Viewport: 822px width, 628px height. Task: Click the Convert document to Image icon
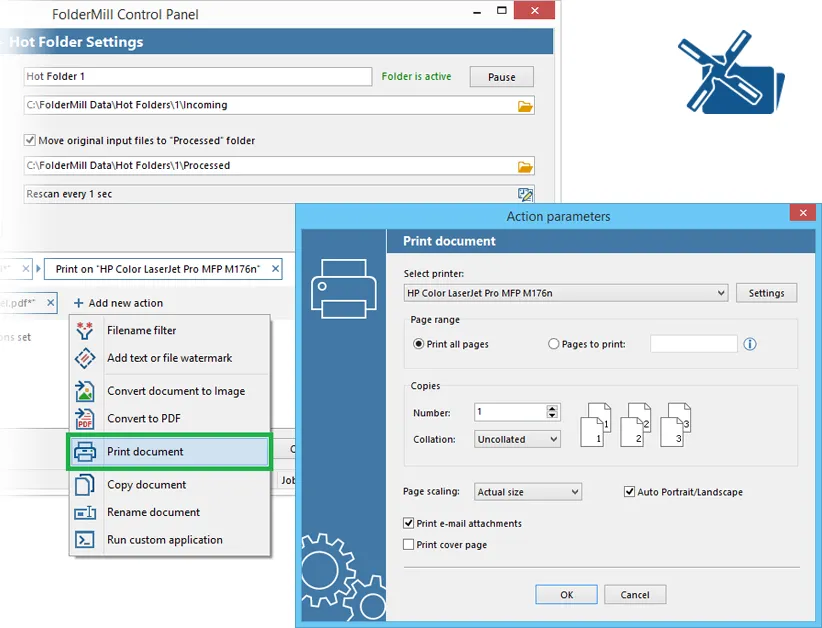point(85,391)
